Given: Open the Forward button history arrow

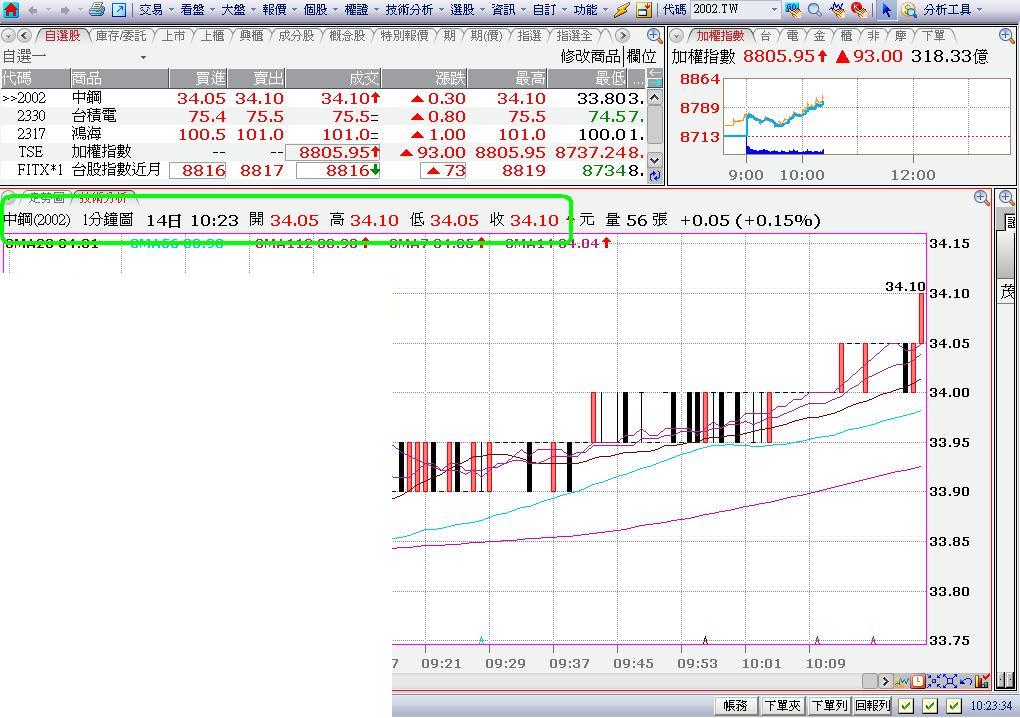Looking at the screenshot, I should (79, 10).
